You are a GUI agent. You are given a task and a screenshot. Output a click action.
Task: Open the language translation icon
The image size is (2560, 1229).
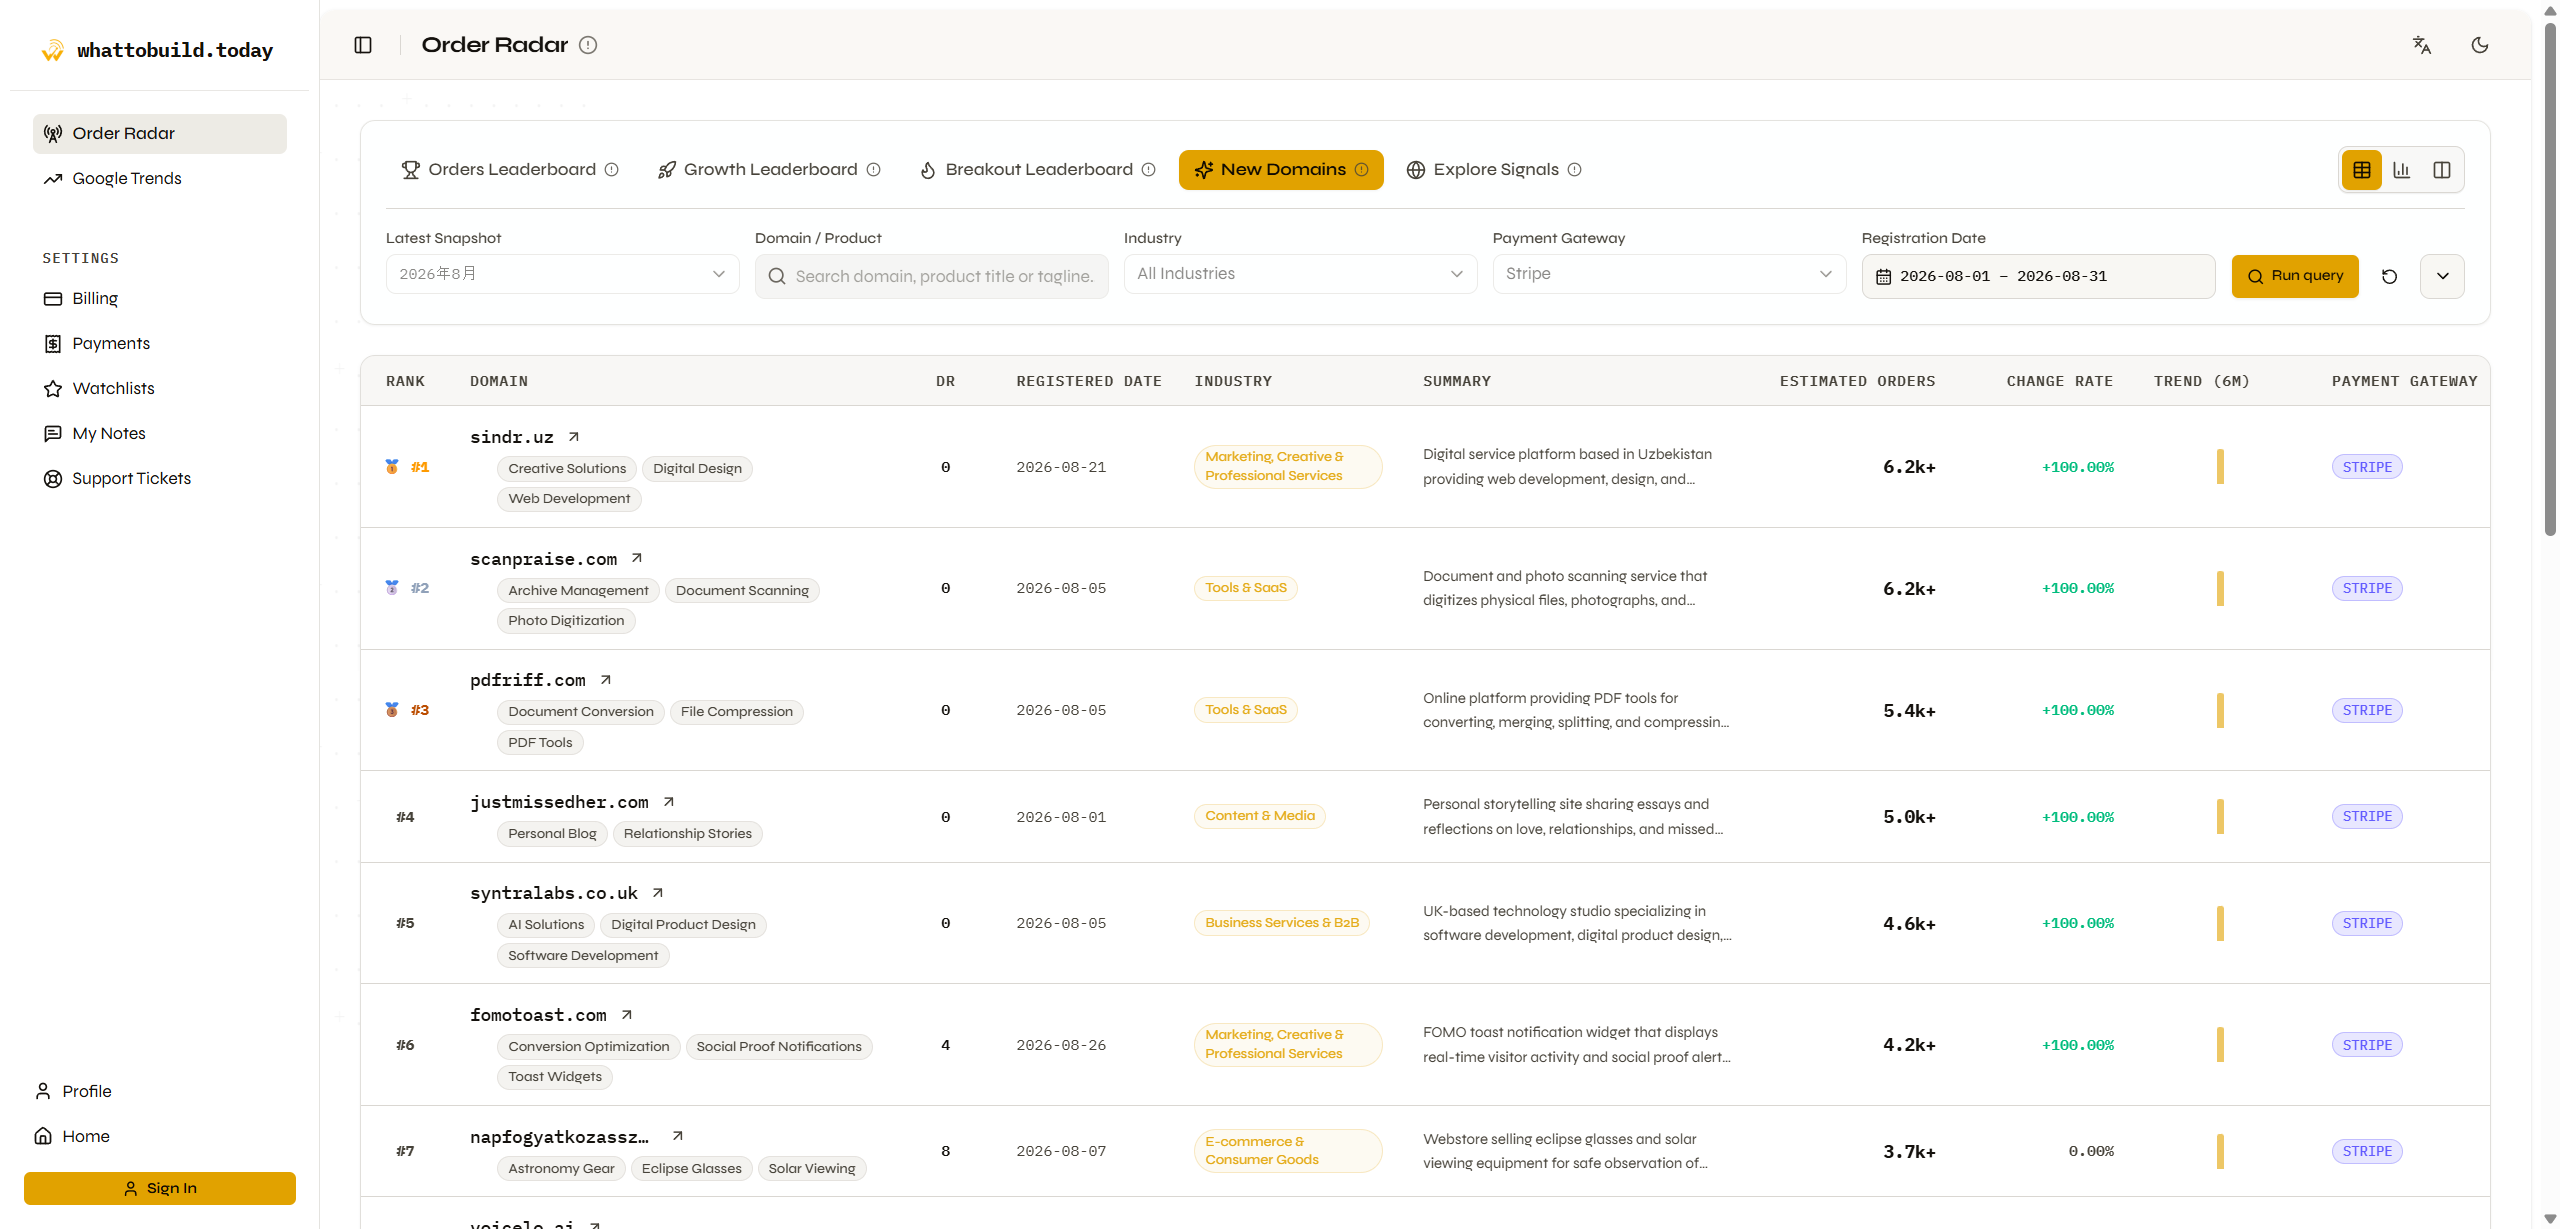coord(2422,45)
